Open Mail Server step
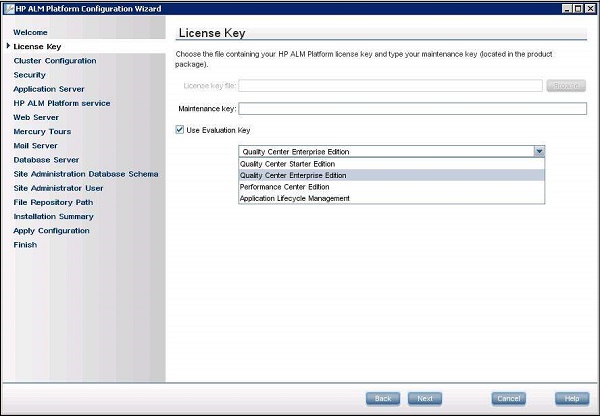Screen dimensions: 600x416 pyautogui.click(x=35, y=146)
